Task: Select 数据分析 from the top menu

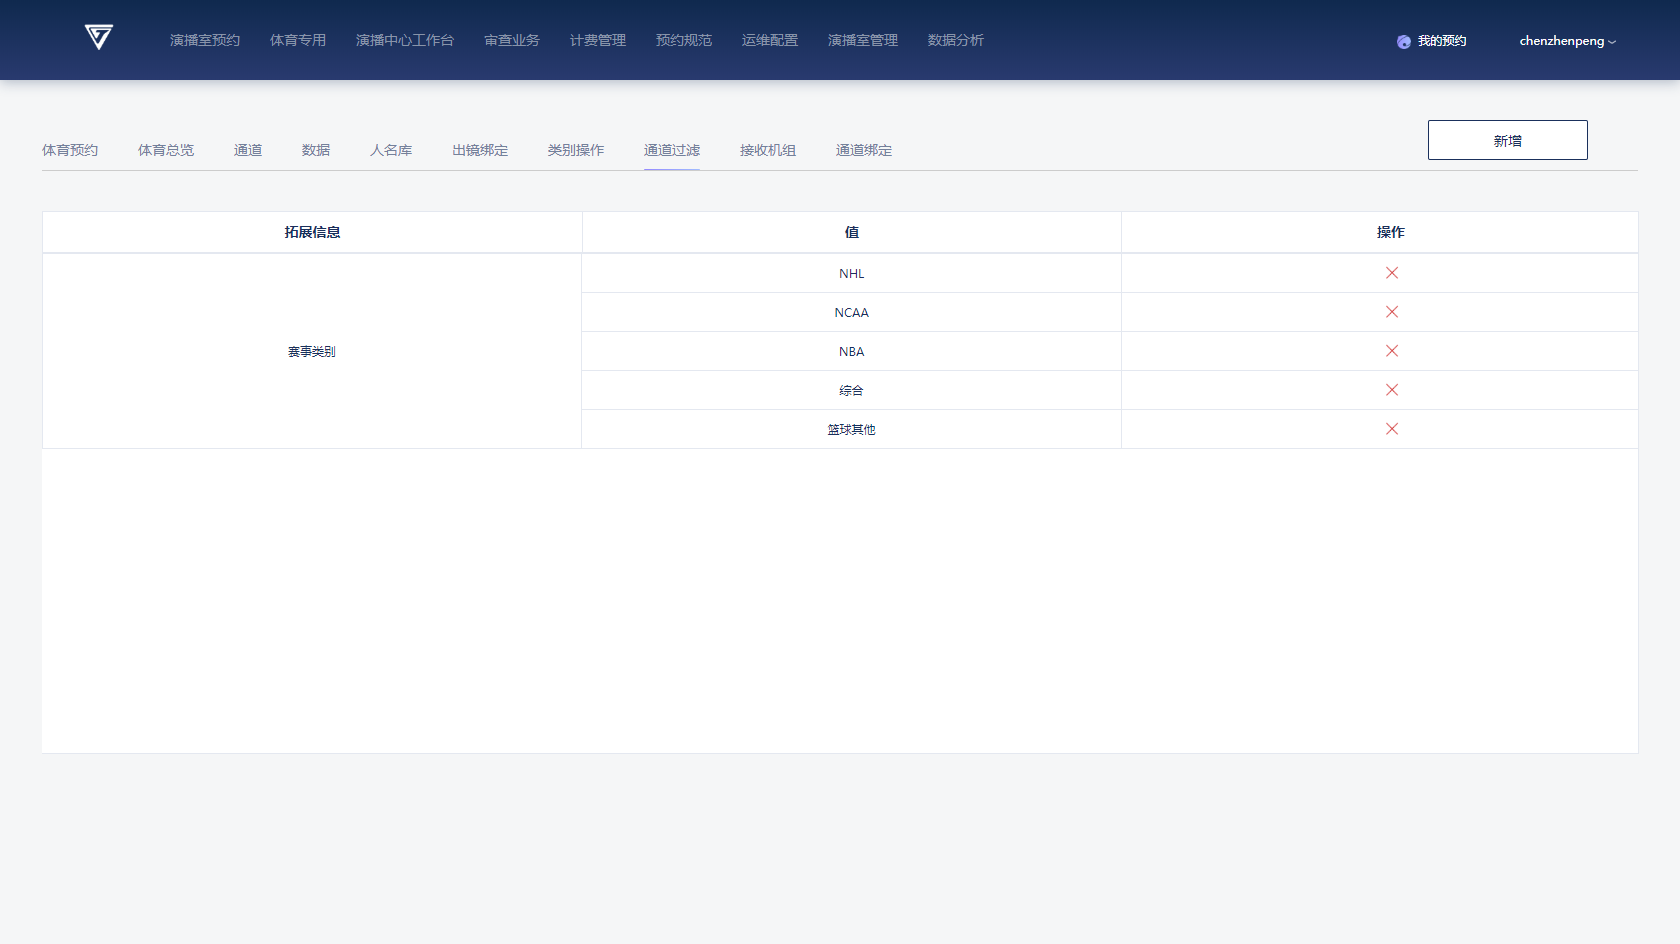Action: (x=956, y=40)
